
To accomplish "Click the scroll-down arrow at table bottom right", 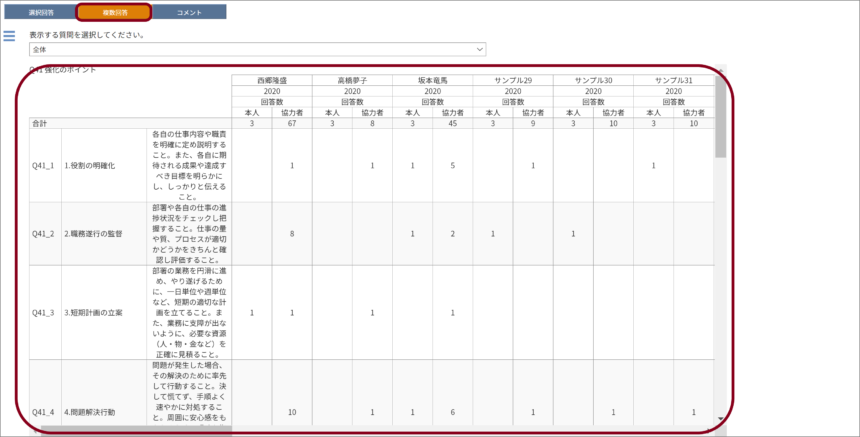I will [x=720, y=419].
